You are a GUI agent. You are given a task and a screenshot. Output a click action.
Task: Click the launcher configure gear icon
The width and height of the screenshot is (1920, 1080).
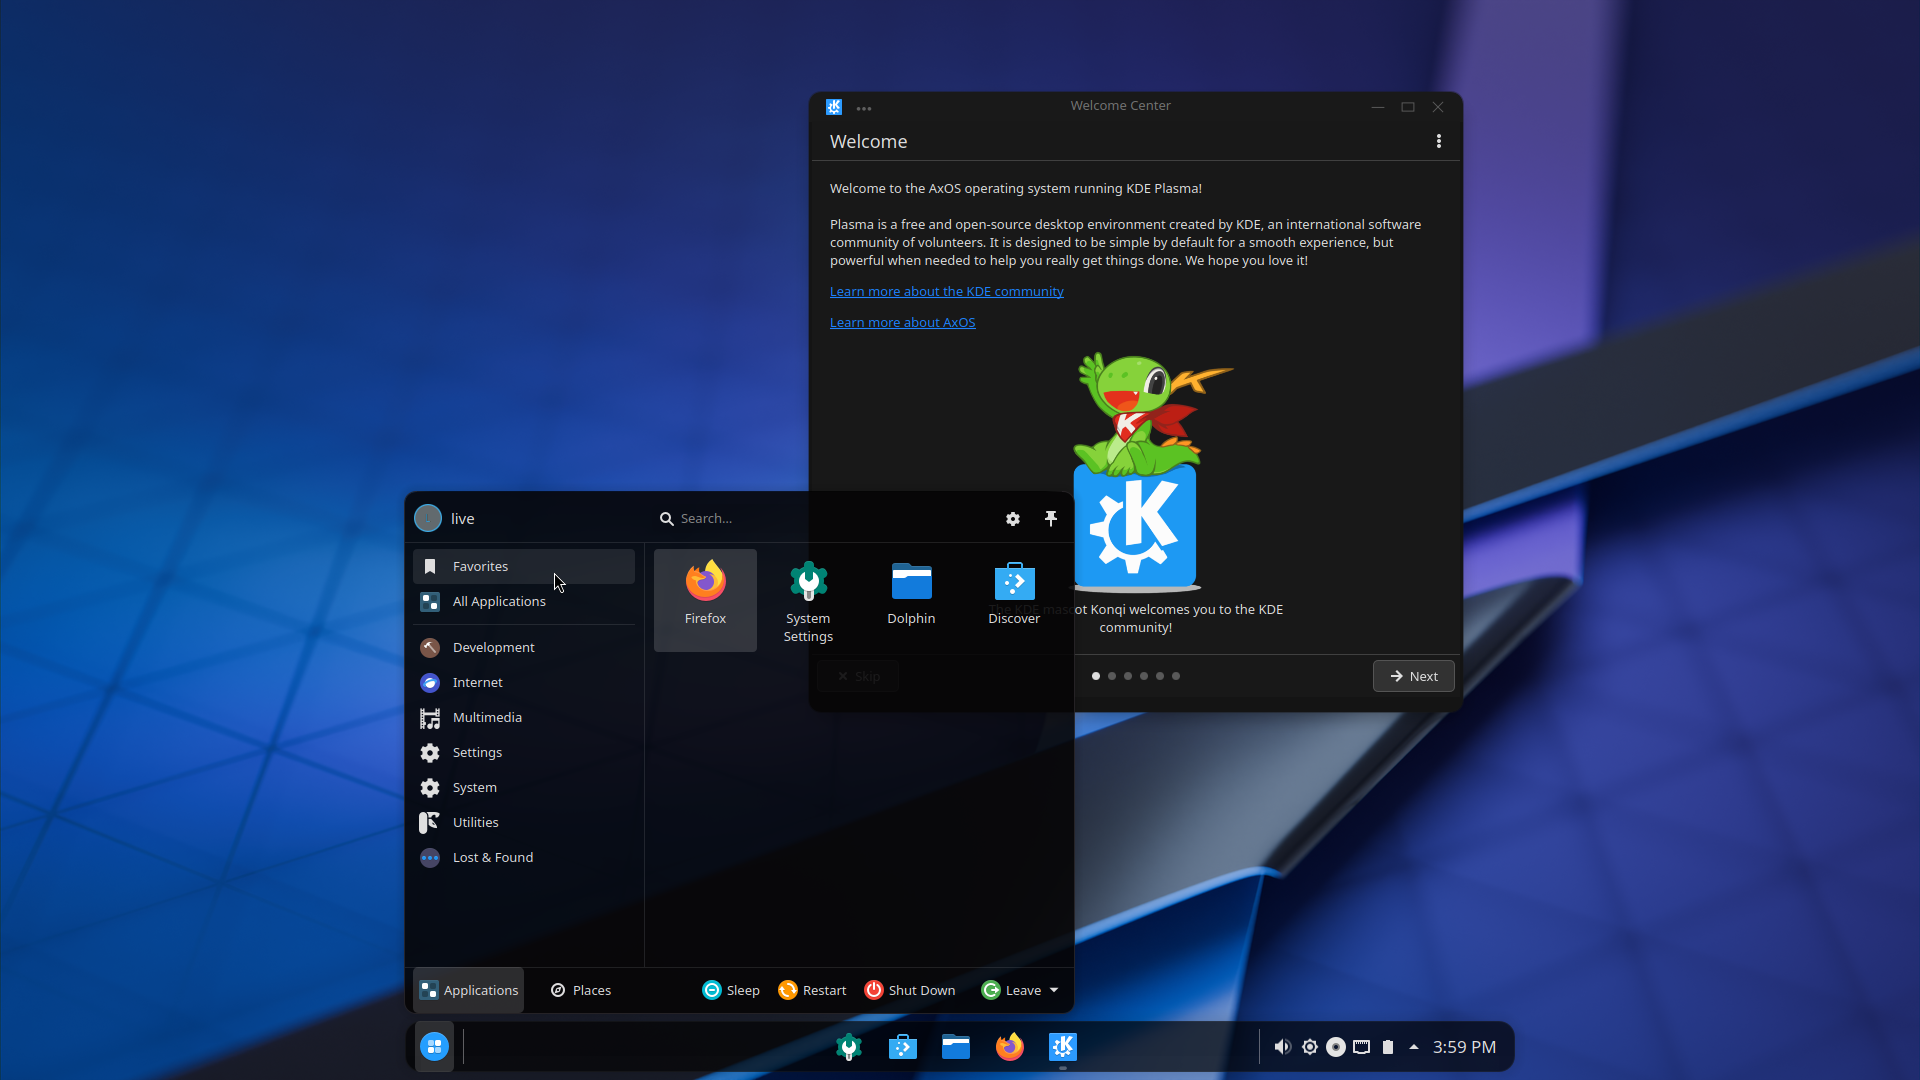pyautogui.click(x=1013, y=519)
